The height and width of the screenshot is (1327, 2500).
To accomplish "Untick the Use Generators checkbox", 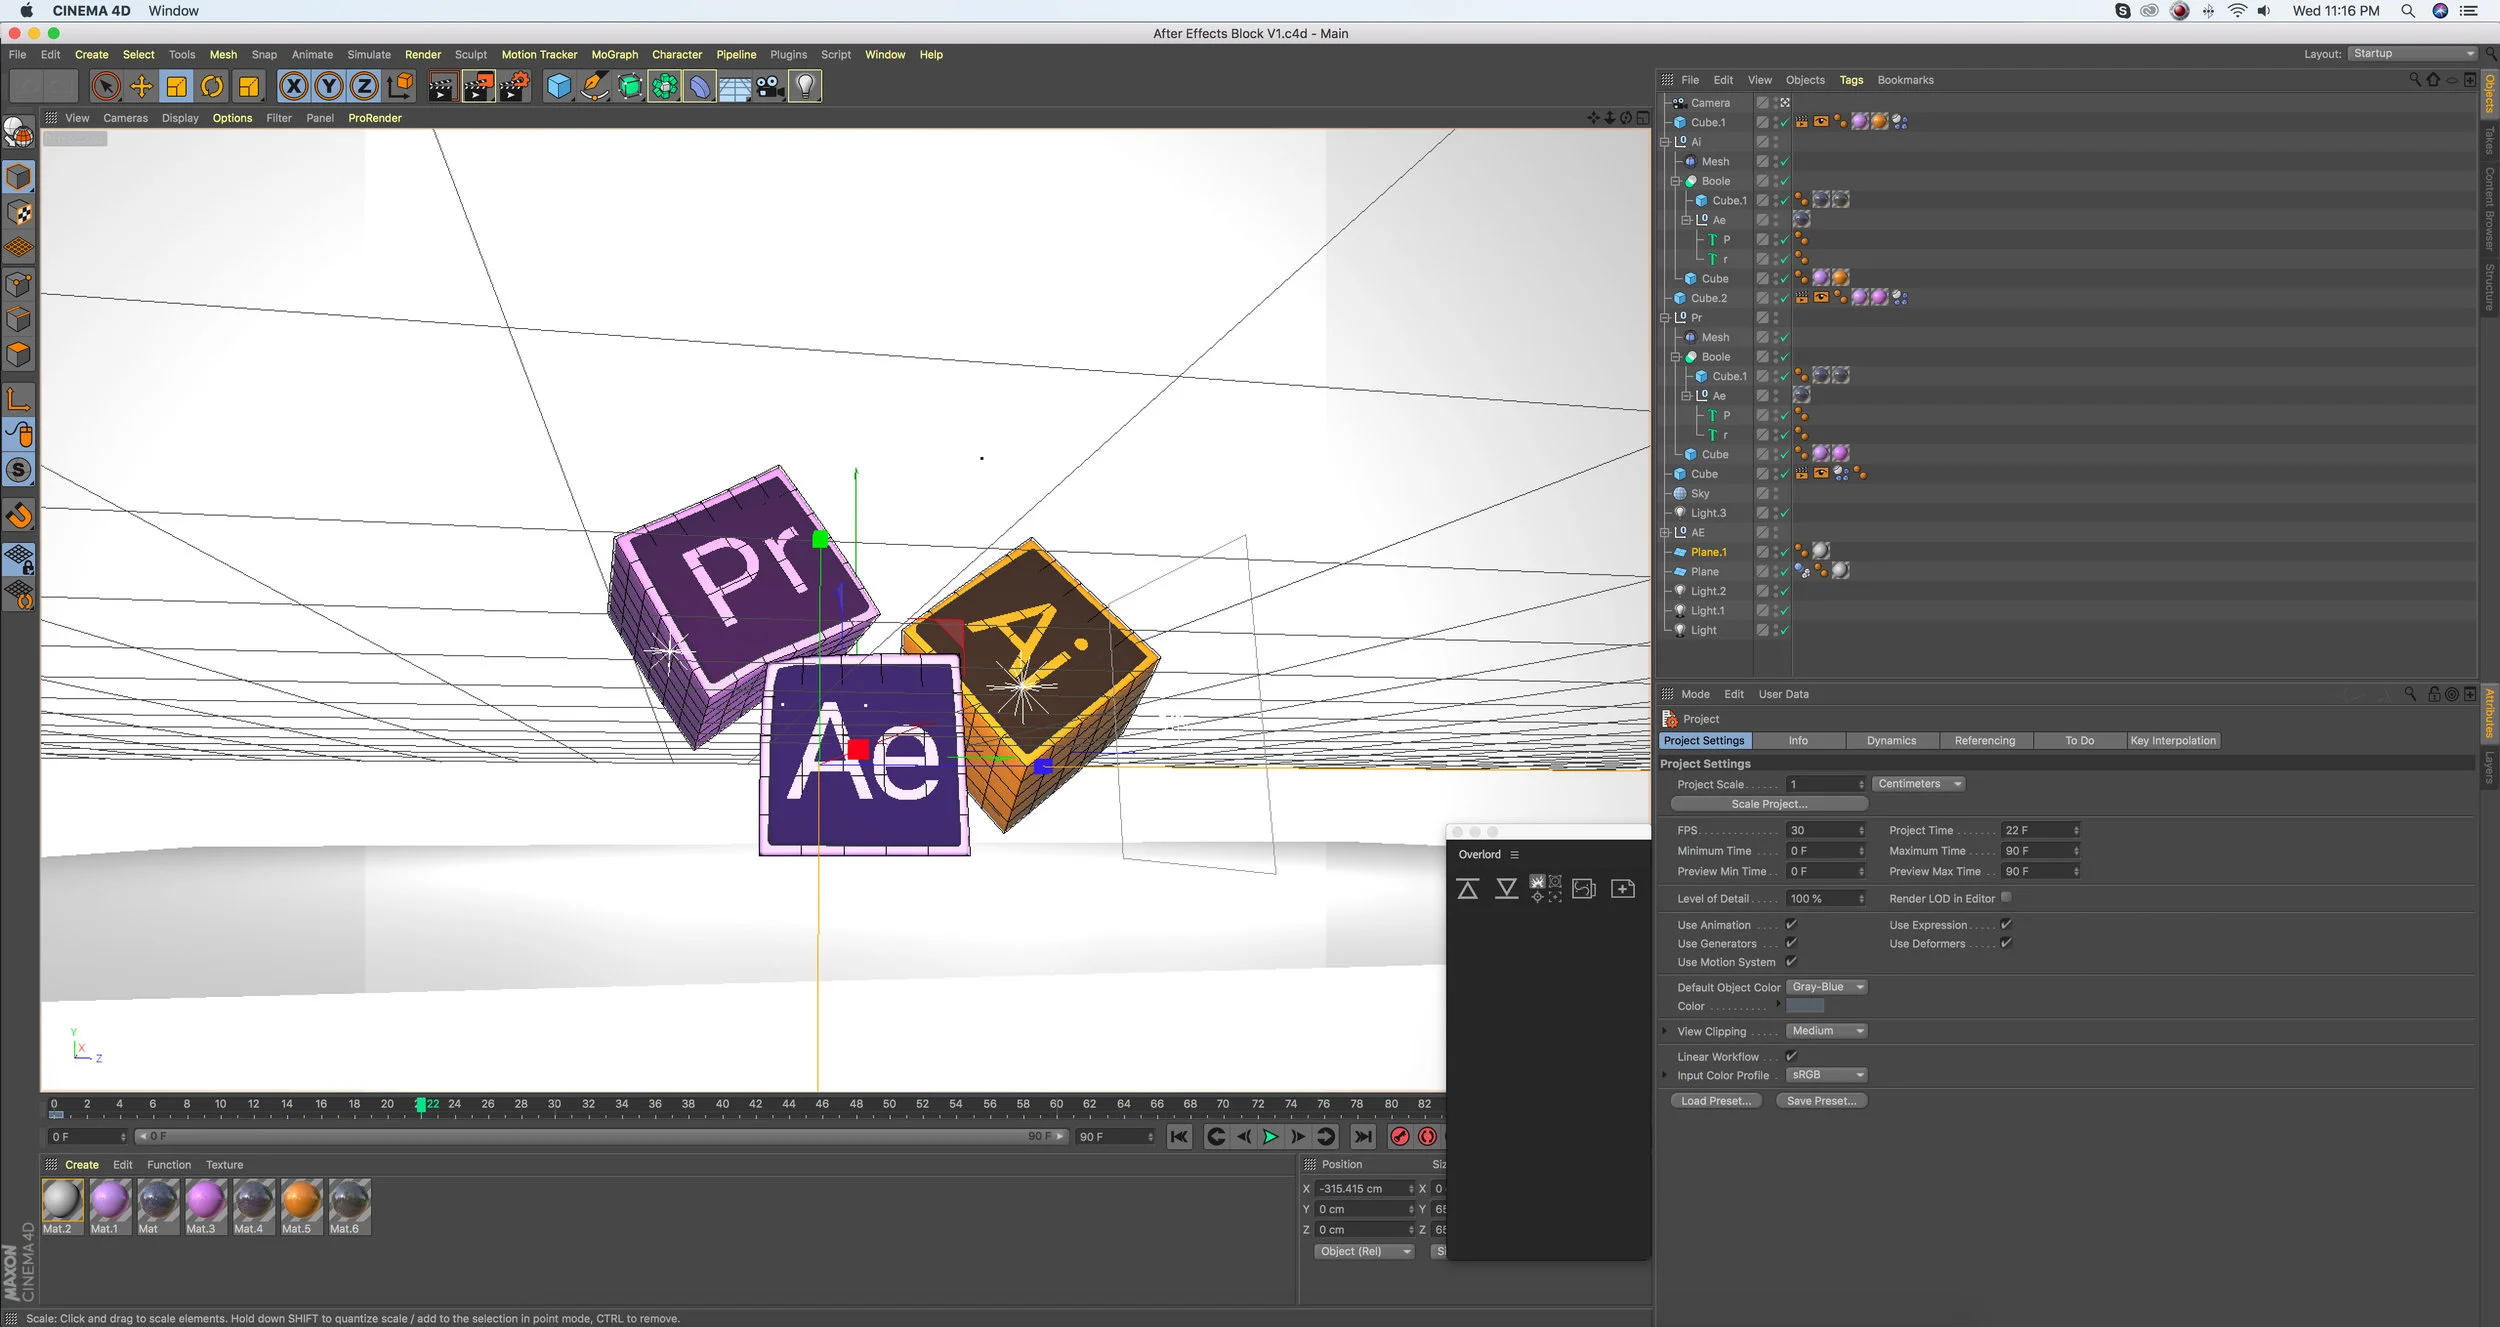I will (1791, 943).
